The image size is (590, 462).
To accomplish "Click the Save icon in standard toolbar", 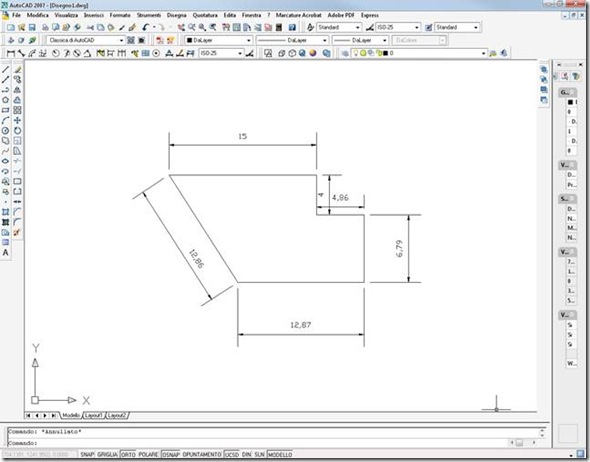I will [x=32, y=27].
